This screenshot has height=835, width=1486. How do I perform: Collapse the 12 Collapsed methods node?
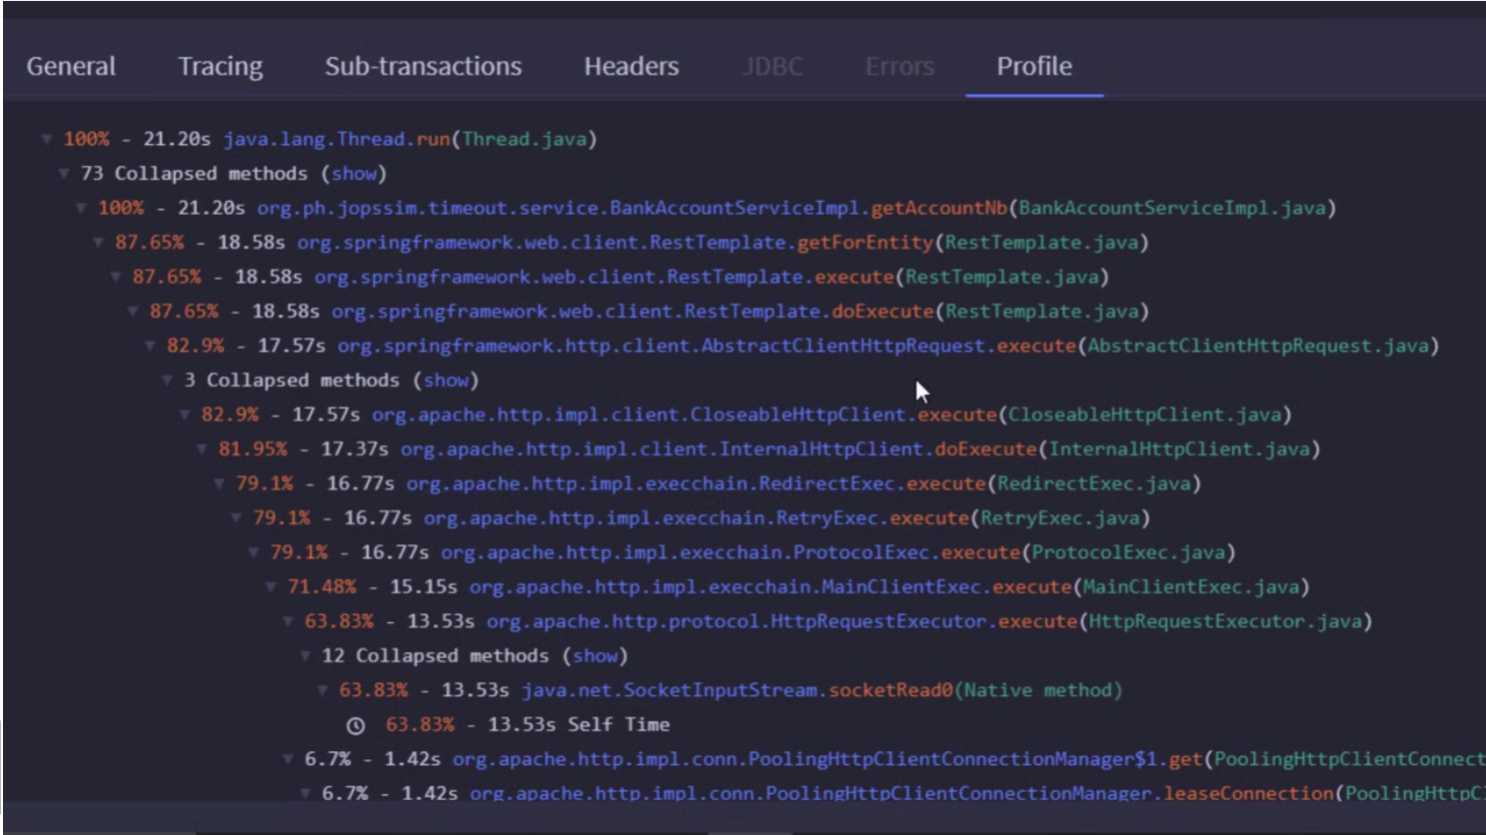pos(305,656)
